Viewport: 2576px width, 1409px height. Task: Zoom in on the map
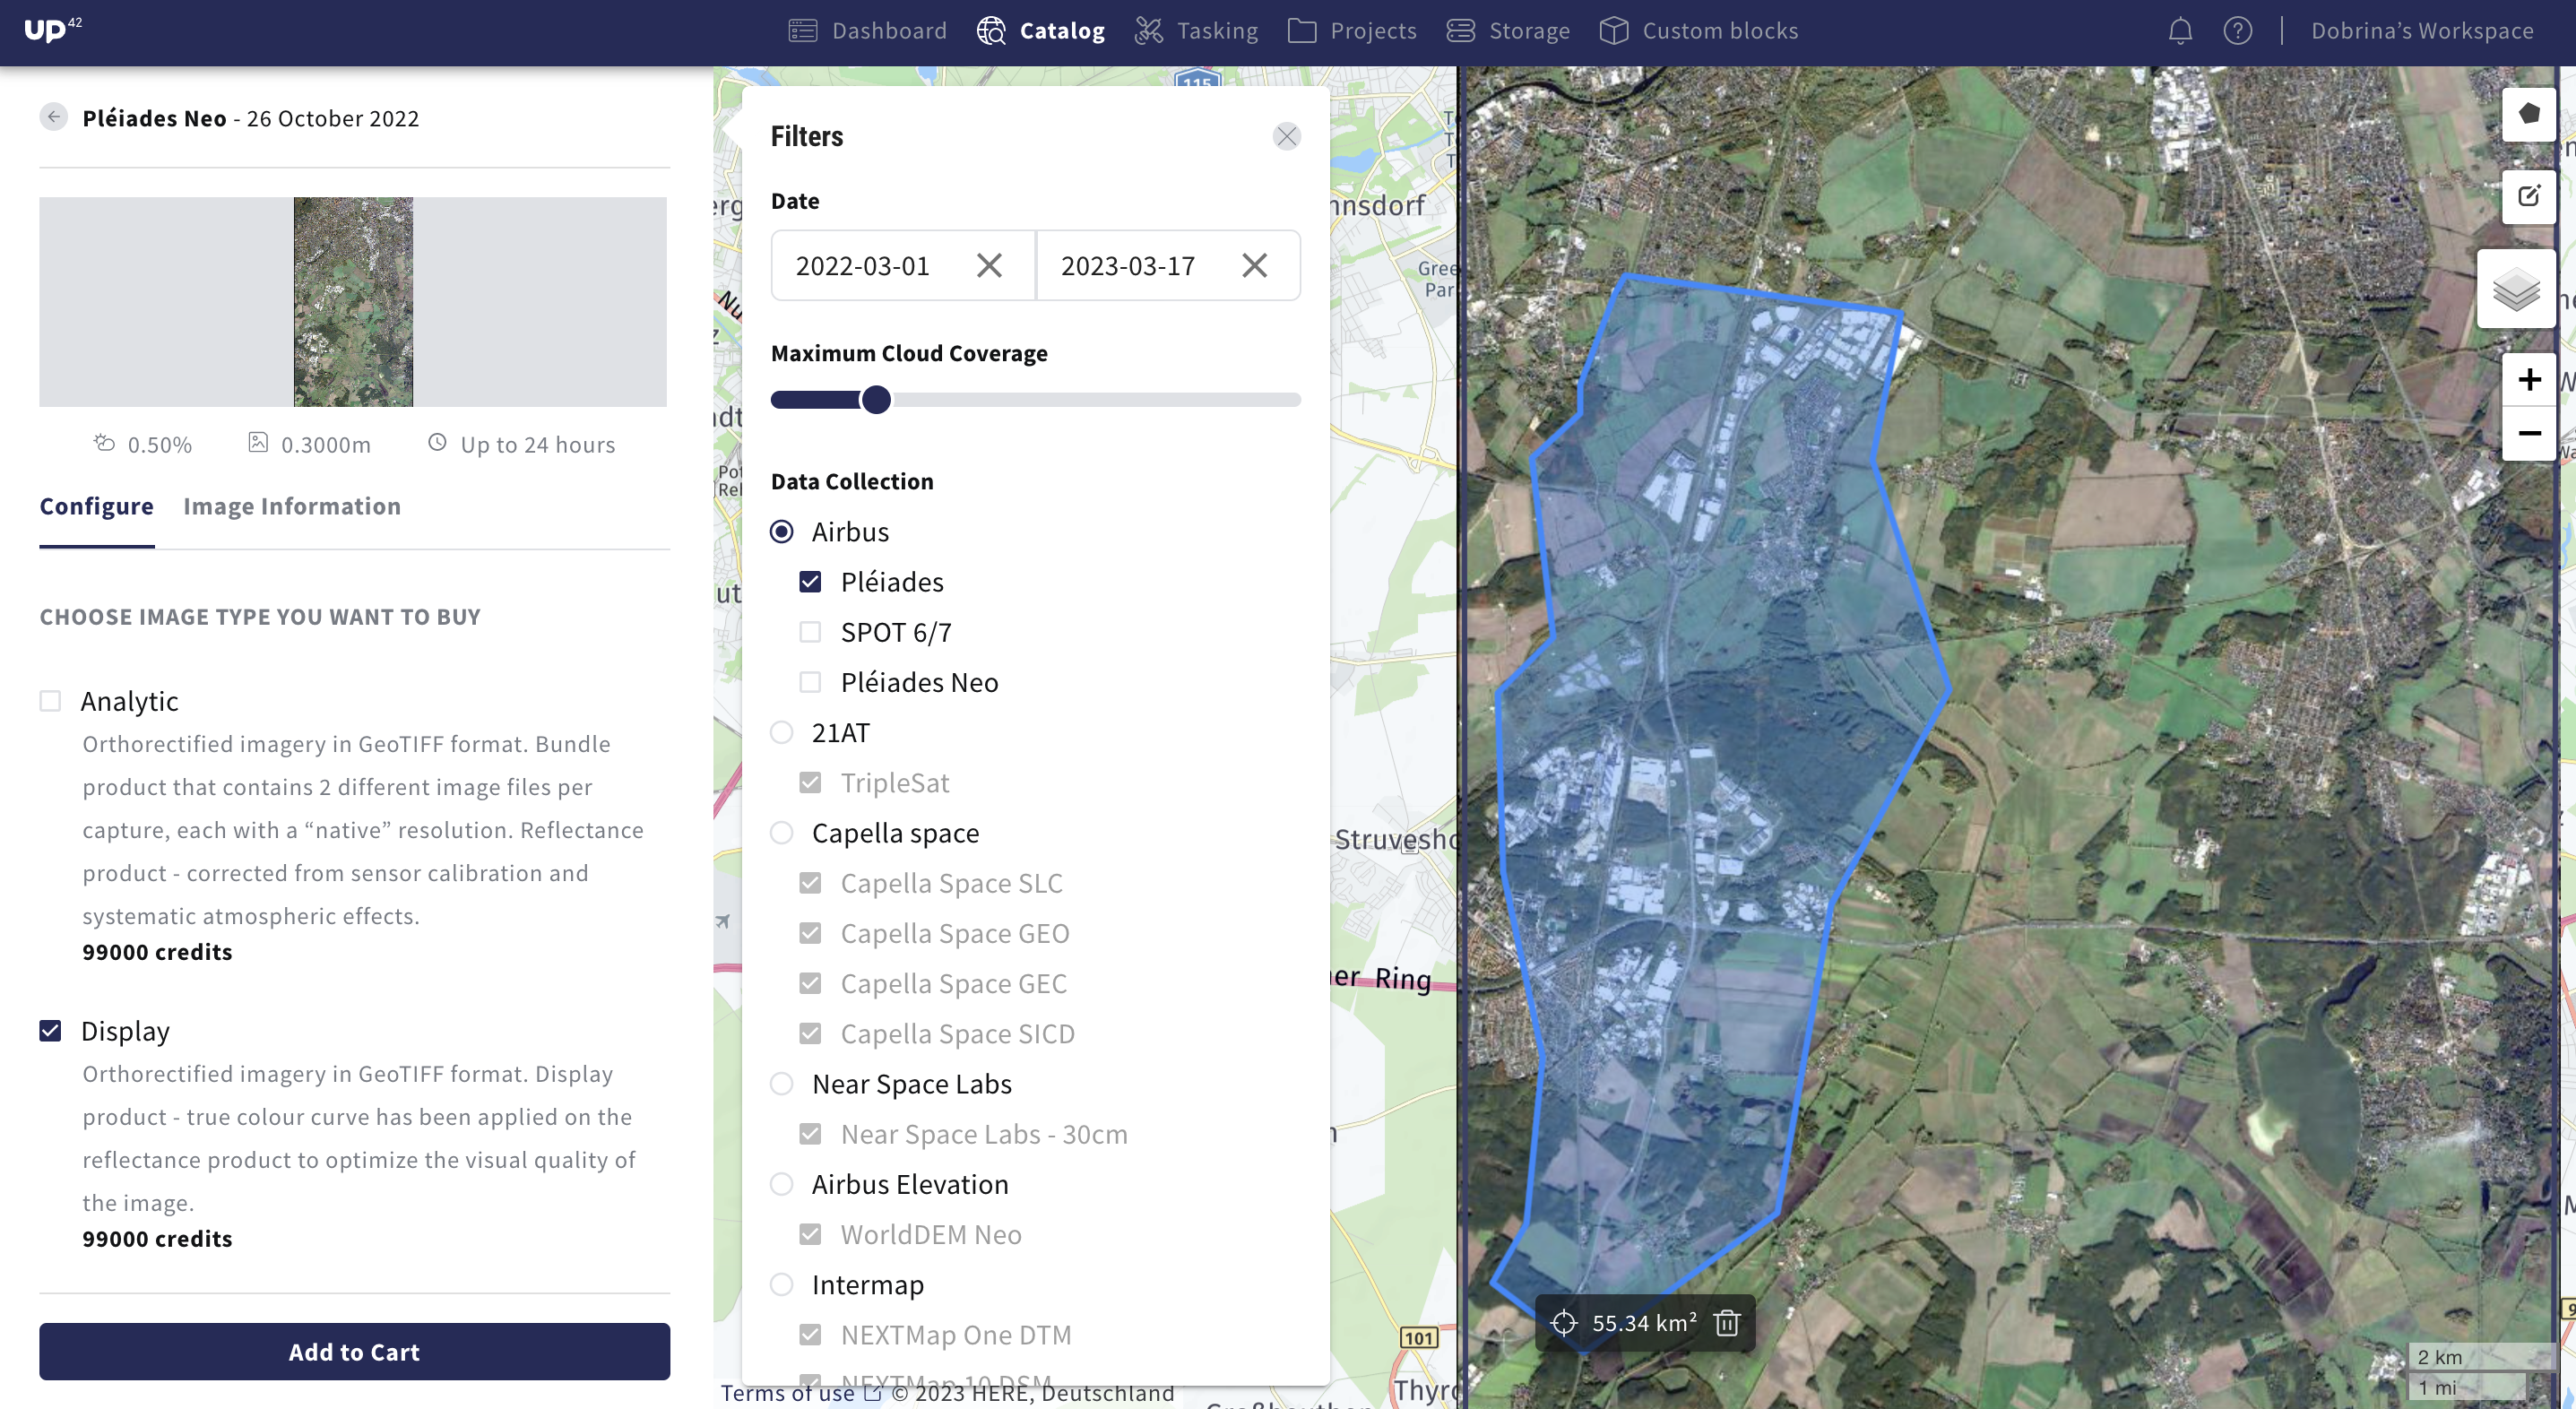2529,380
